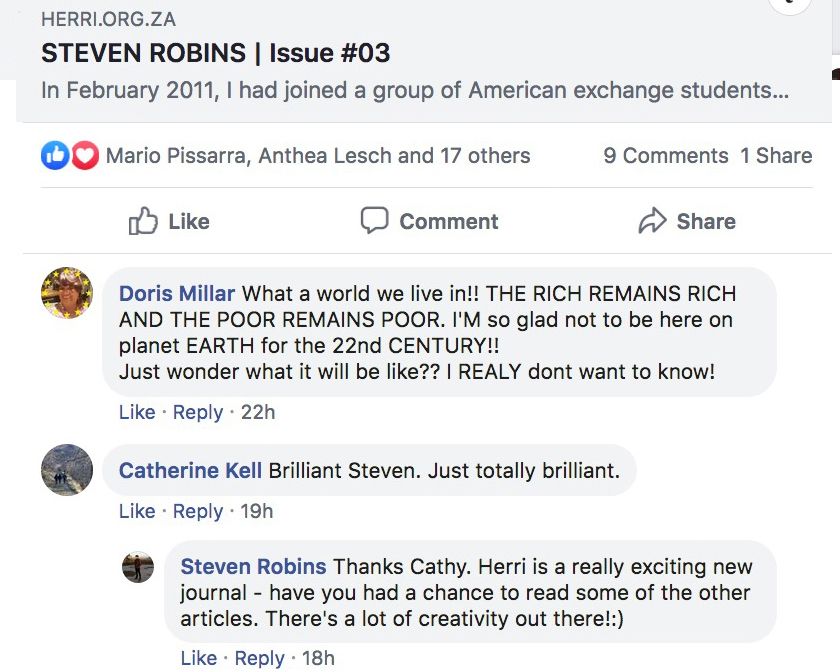Click the Share arrow icon
The width and height of the screenshot is (840, 672).
pyautogui.click(x=652, y=221)
